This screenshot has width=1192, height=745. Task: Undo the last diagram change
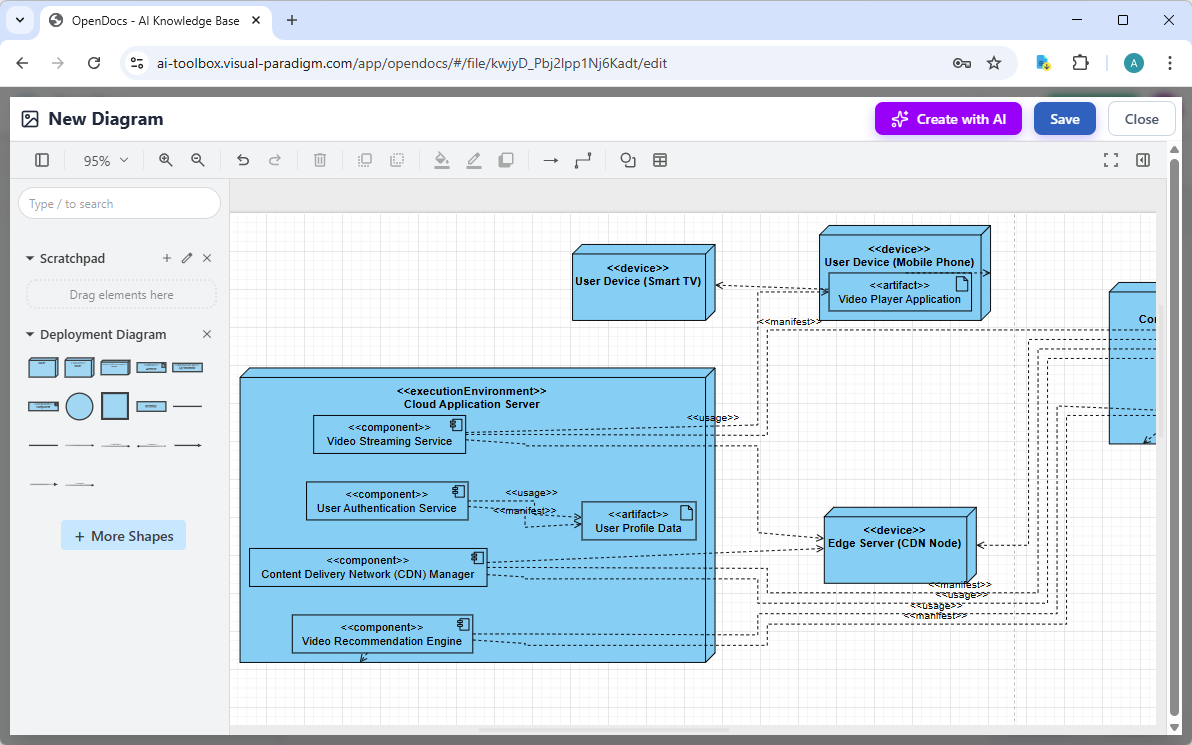pyautogui.click(x=243, y=160)
